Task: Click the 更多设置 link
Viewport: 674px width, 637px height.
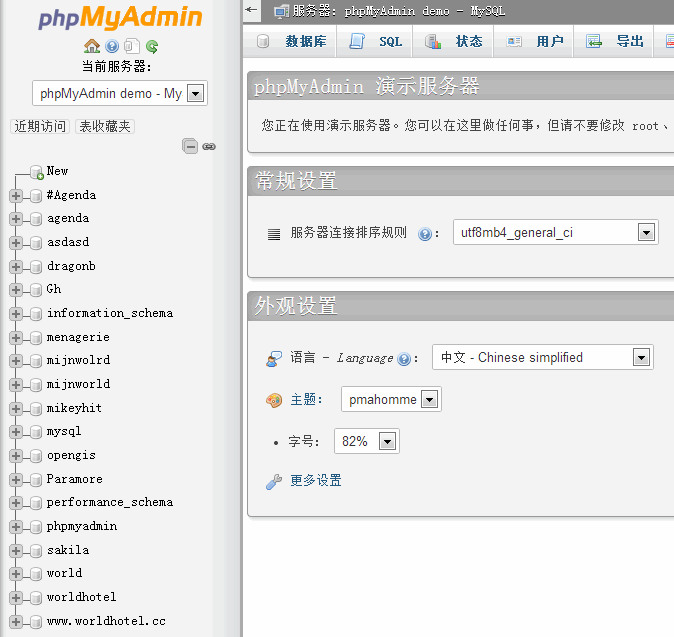Action: [316, 481]
